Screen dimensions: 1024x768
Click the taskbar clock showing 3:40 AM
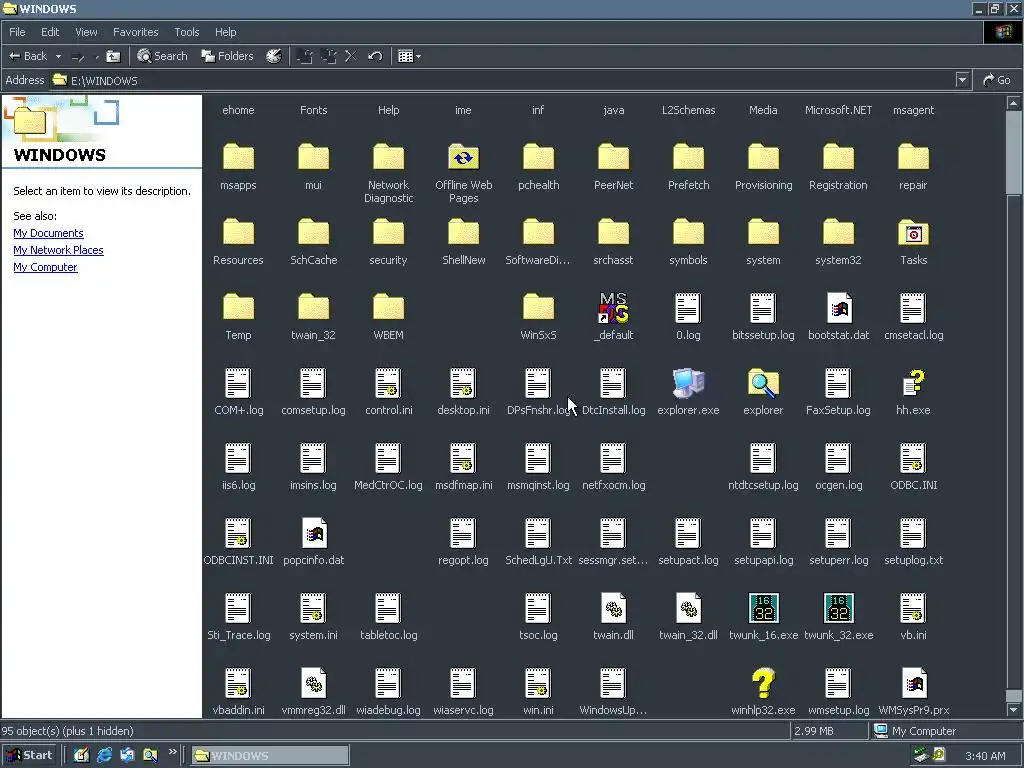[985, 756]
